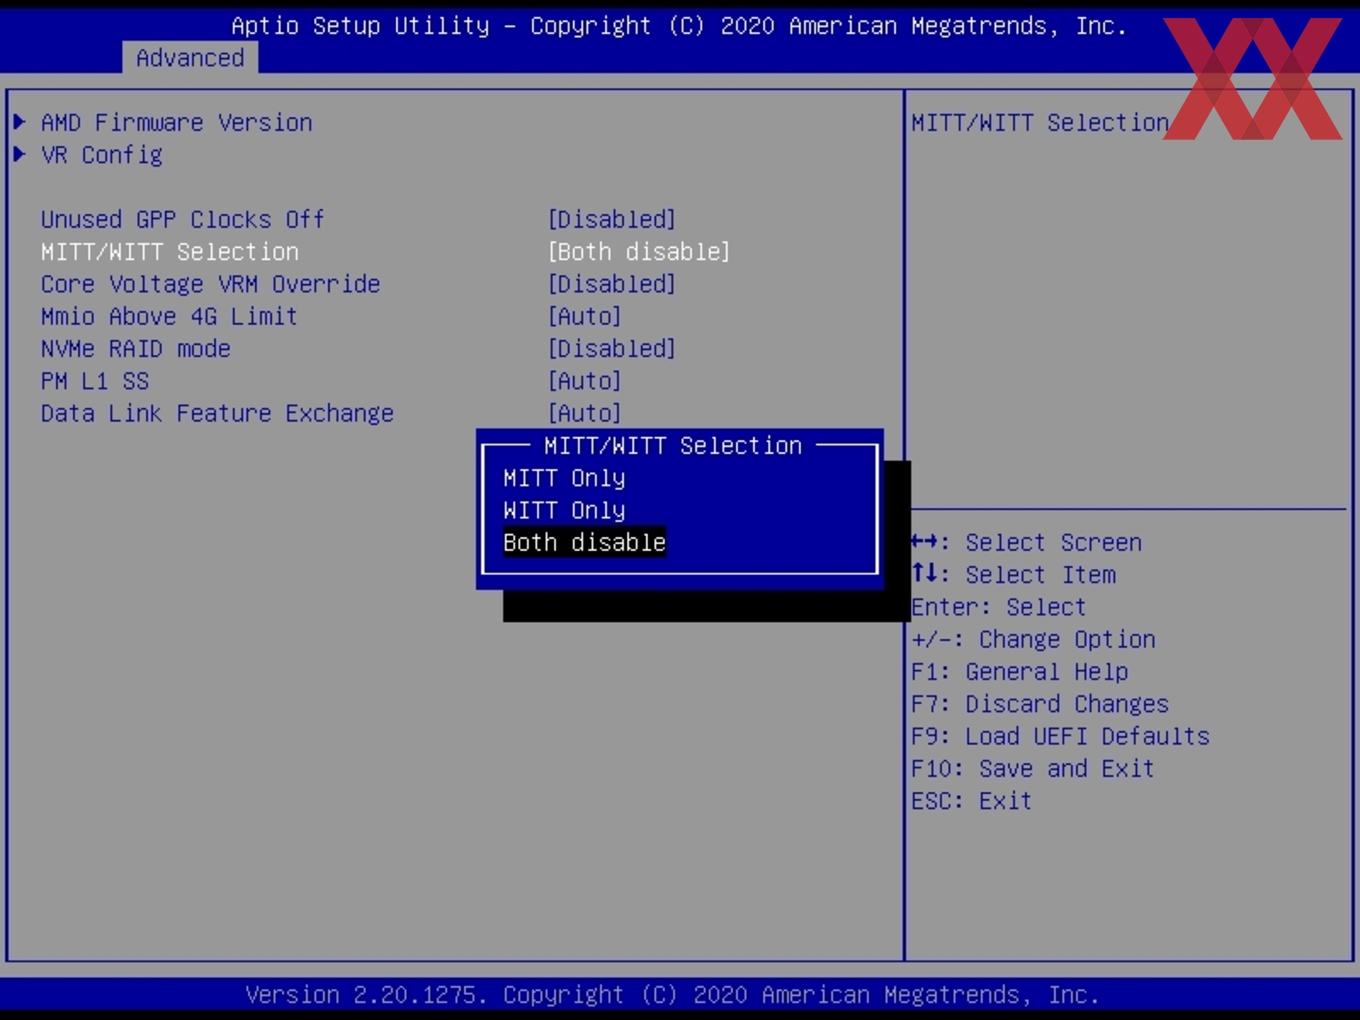Choose Both disable in popup
This screenshot has height=1020, width=1360.
pos(585,542)
